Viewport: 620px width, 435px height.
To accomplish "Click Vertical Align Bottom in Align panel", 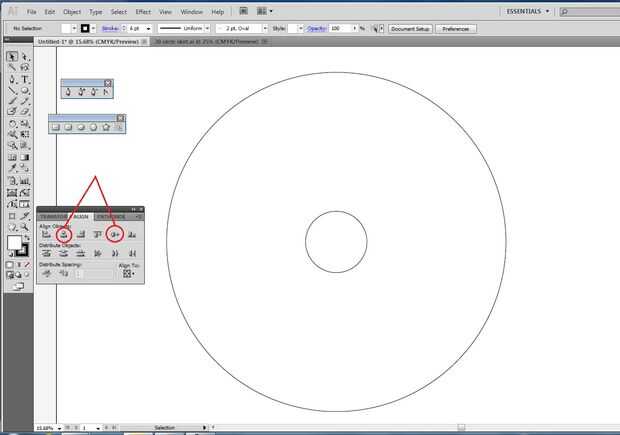I will tap(132, 235).
